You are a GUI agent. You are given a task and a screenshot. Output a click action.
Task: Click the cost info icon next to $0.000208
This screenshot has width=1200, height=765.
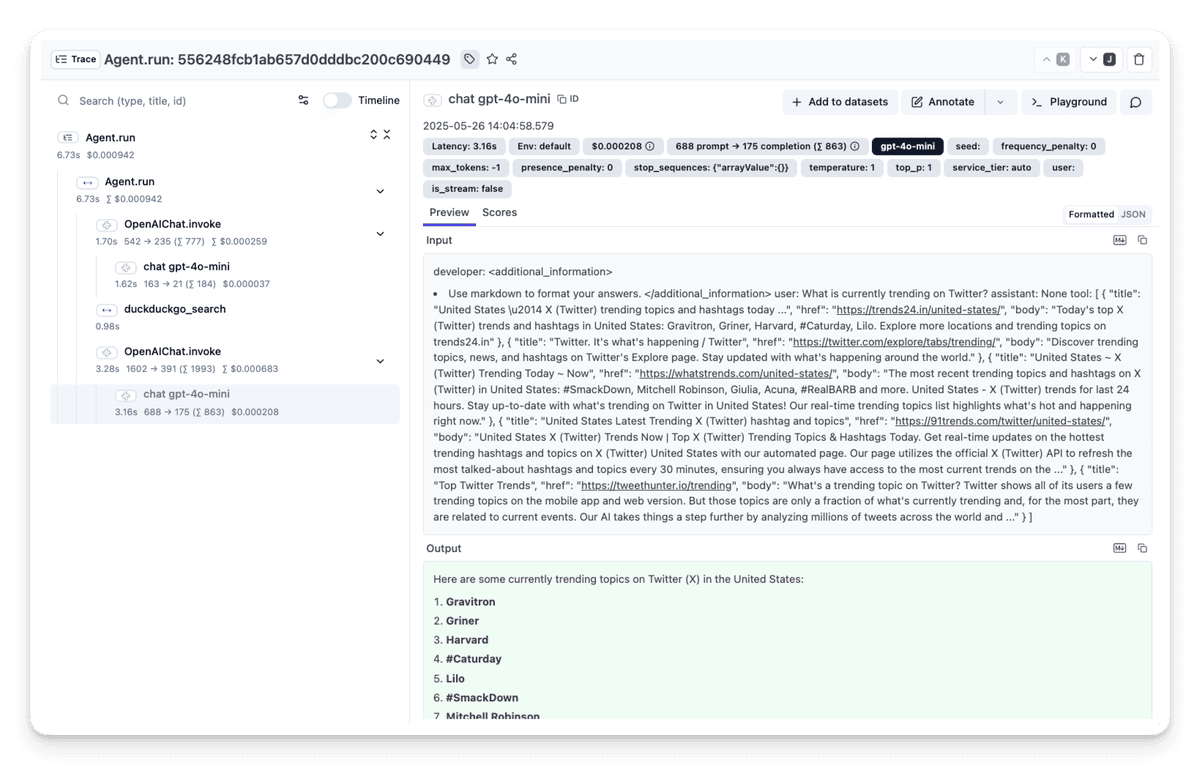pos(649,146)
